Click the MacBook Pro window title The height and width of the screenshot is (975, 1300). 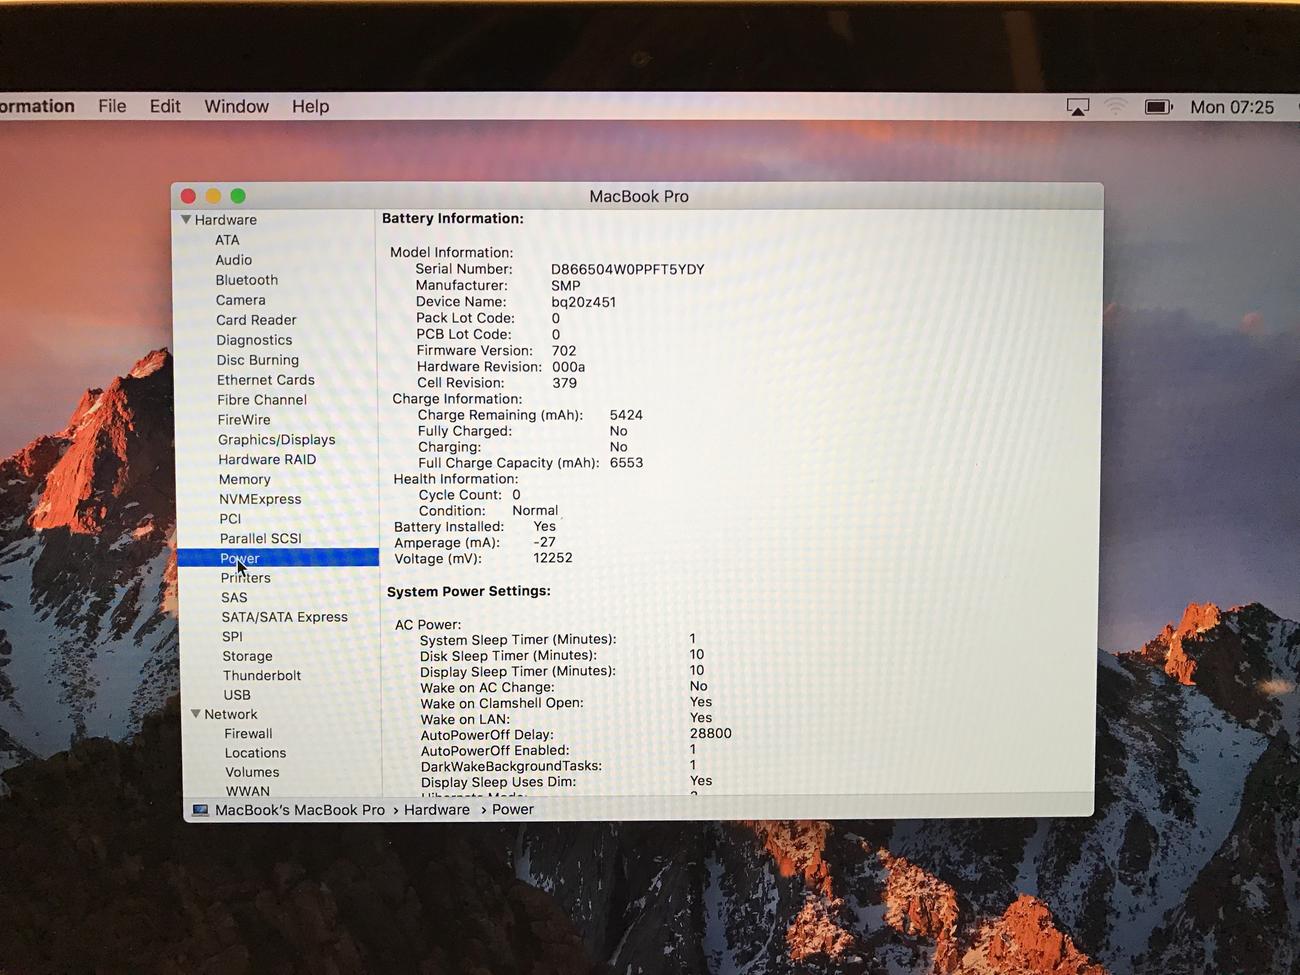click(x=639, y=196)
